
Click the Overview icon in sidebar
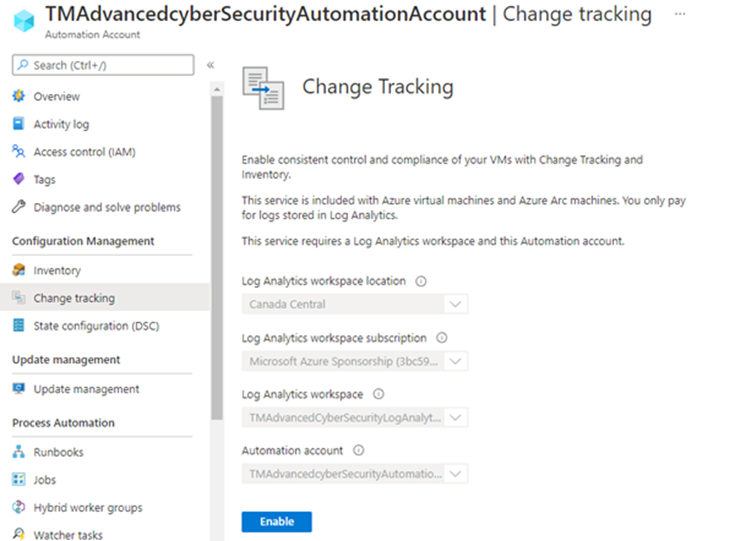click(18, 97)
